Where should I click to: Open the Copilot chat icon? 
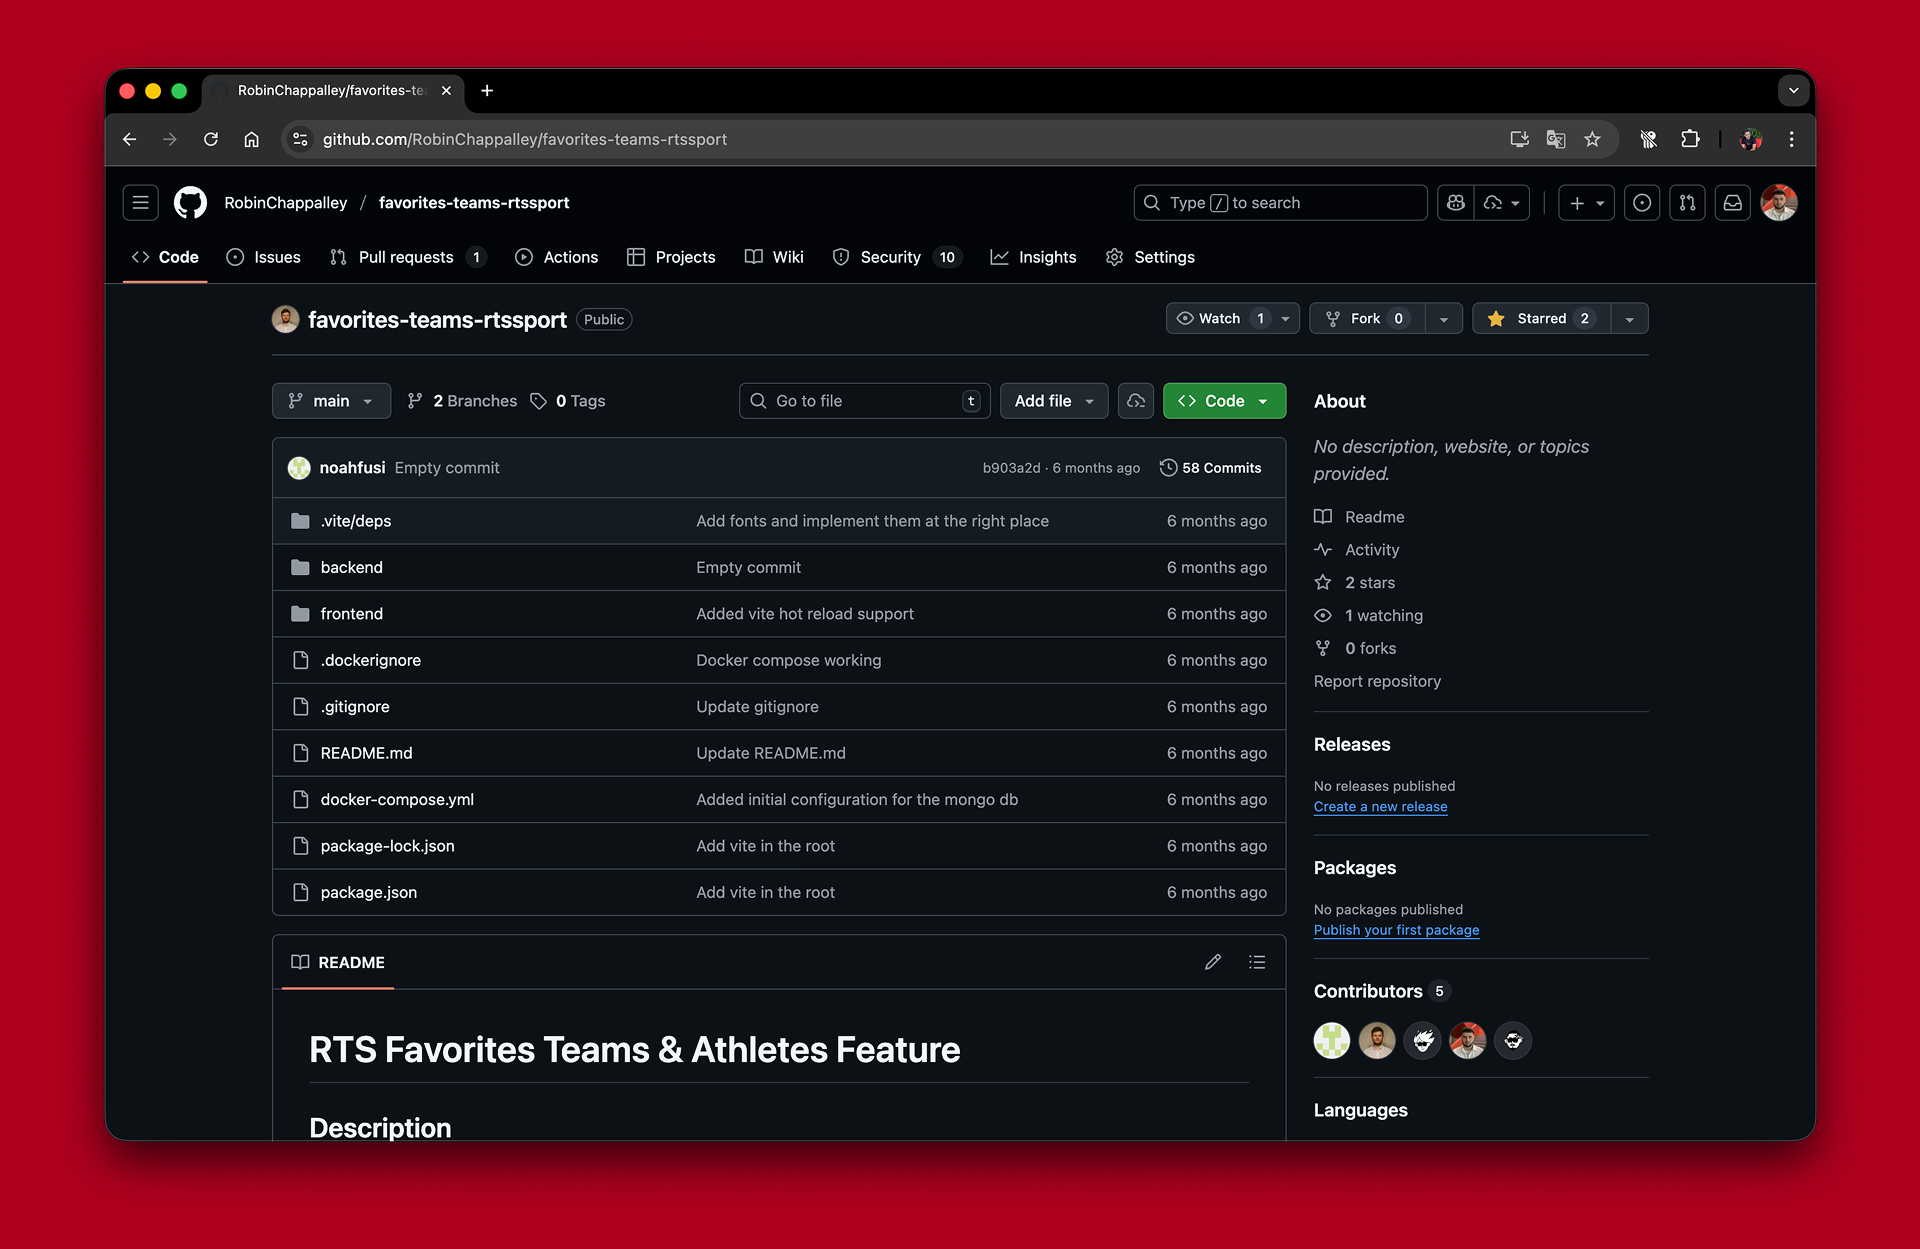tap(1456, 203)
